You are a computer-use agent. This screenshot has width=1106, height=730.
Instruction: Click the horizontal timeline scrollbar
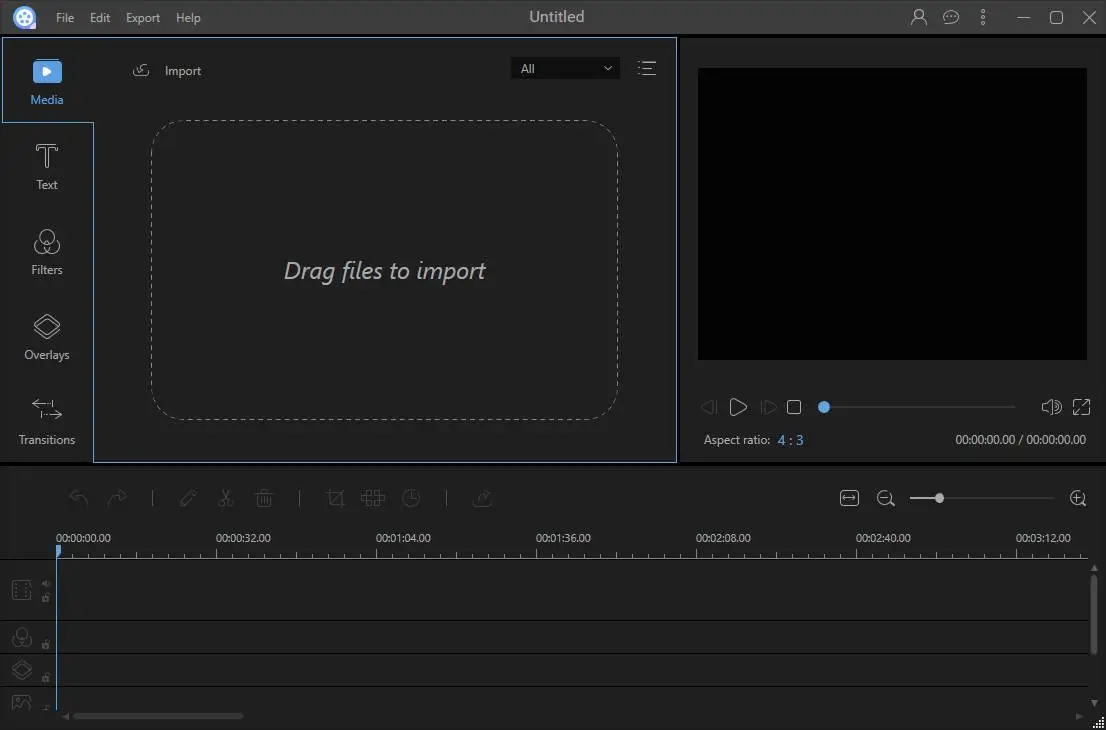click(x=158, y=716)
